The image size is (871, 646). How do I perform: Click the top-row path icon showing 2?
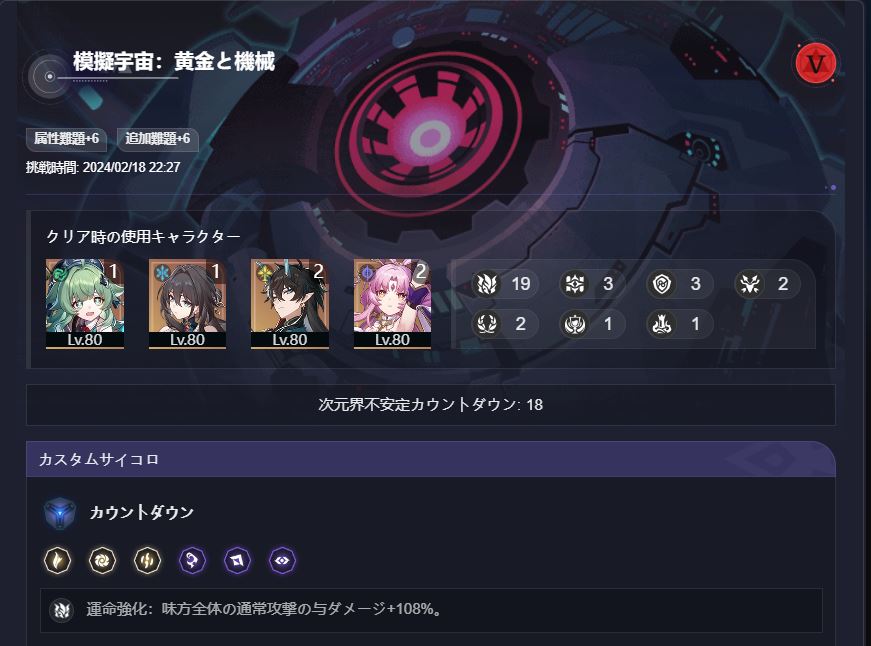pyautogui.click(x=749, y=284)
